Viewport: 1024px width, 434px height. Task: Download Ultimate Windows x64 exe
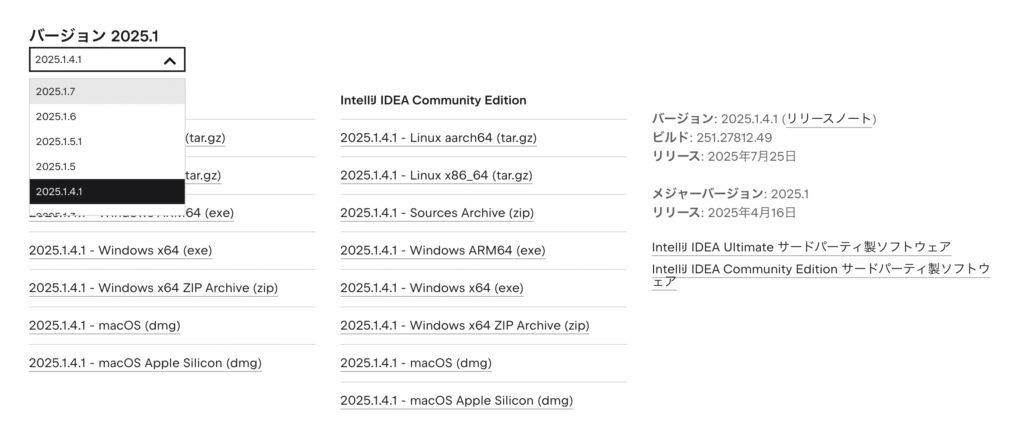[x=120, y=250]
